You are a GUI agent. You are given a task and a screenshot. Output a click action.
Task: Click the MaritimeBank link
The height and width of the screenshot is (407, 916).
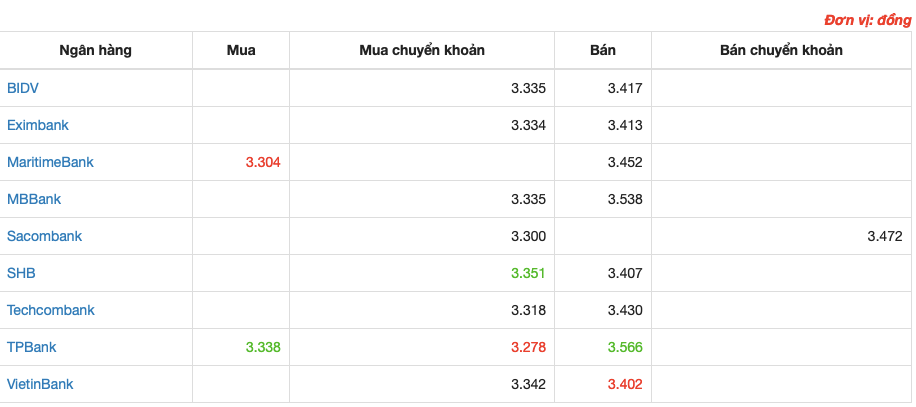(50, 162)
